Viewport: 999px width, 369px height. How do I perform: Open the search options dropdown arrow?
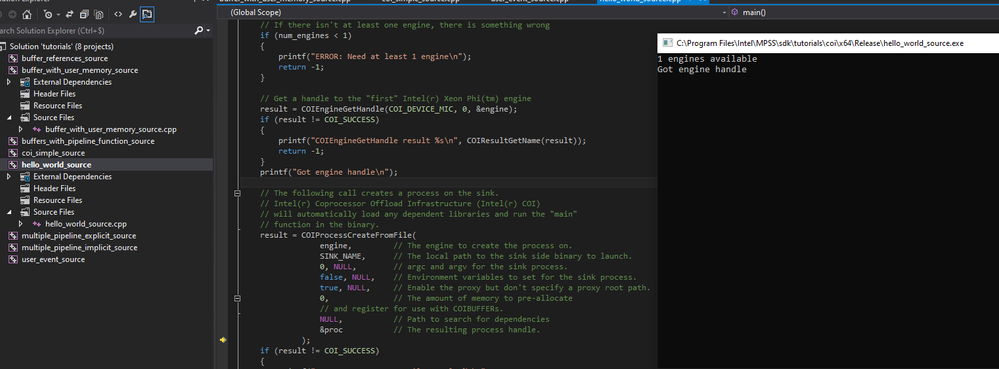[208, 31]
